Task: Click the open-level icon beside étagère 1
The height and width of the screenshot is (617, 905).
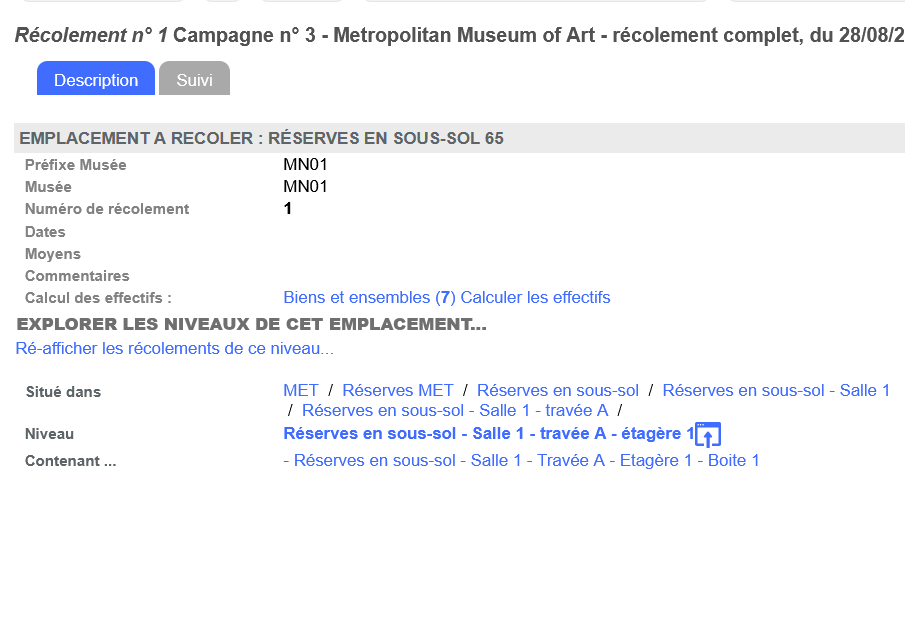Action: [x=708, y=435]
